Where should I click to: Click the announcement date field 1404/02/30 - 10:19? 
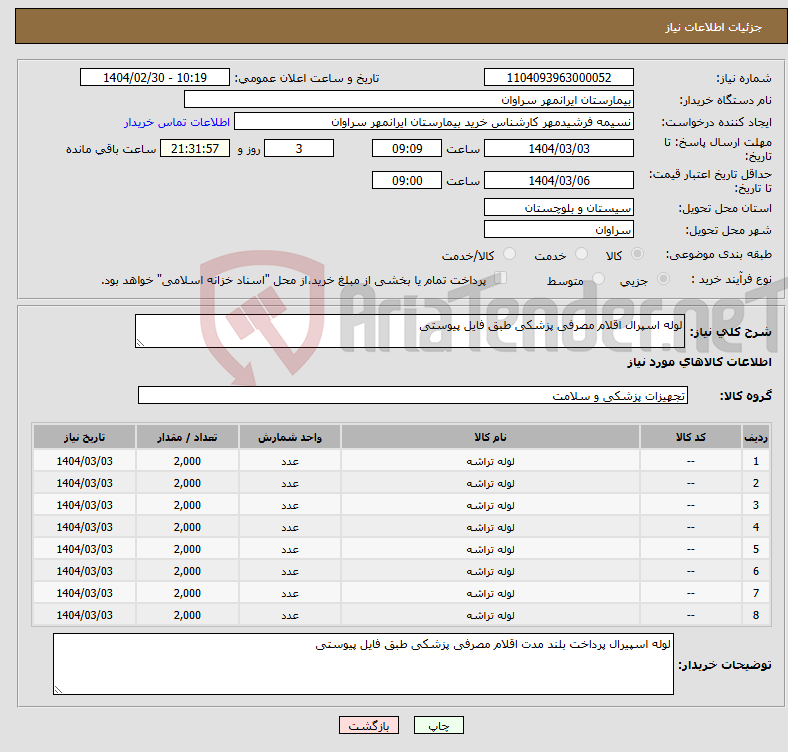(155, 77)
